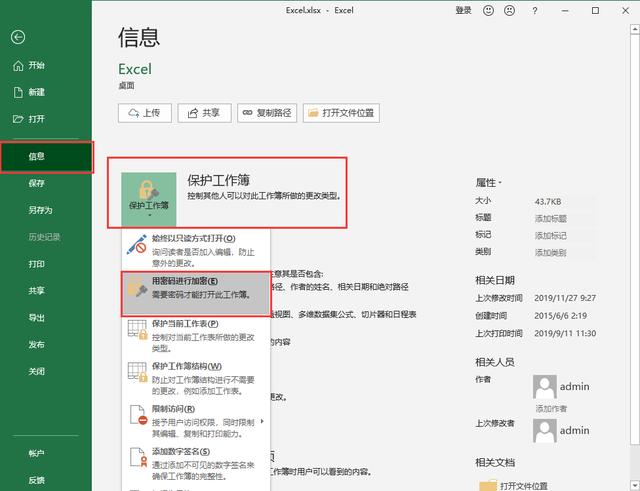
Task: Click the signature ribbon icon for 添加数字签名
Action: 138,458
